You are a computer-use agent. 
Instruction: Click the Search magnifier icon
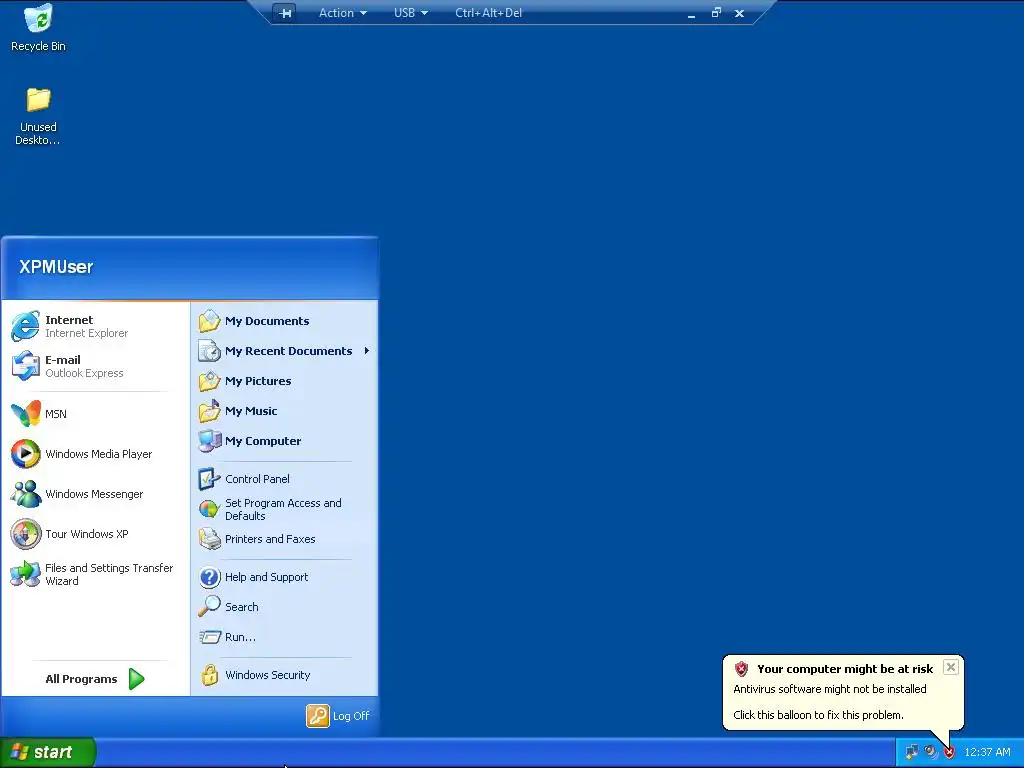tap(210, 607)
